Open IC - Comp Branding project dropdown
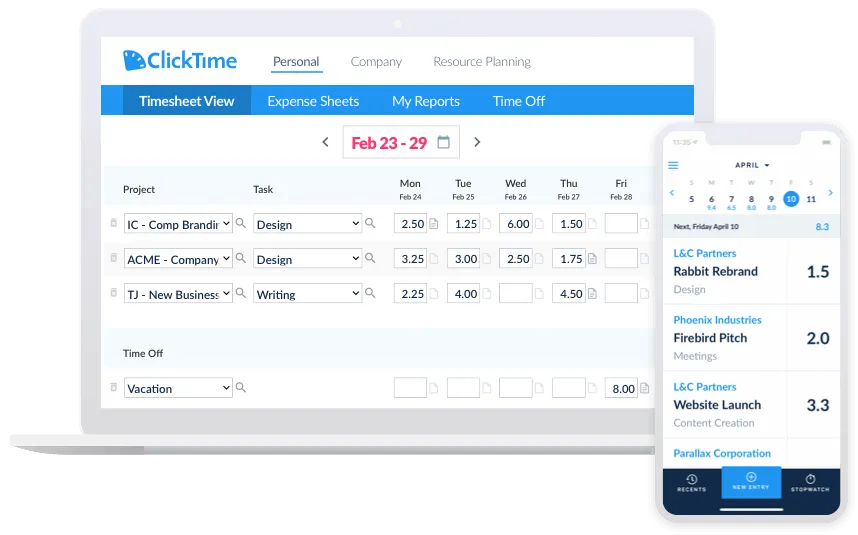Image resolution: width=858 pixels, height=535 pixels. point(178,224)
